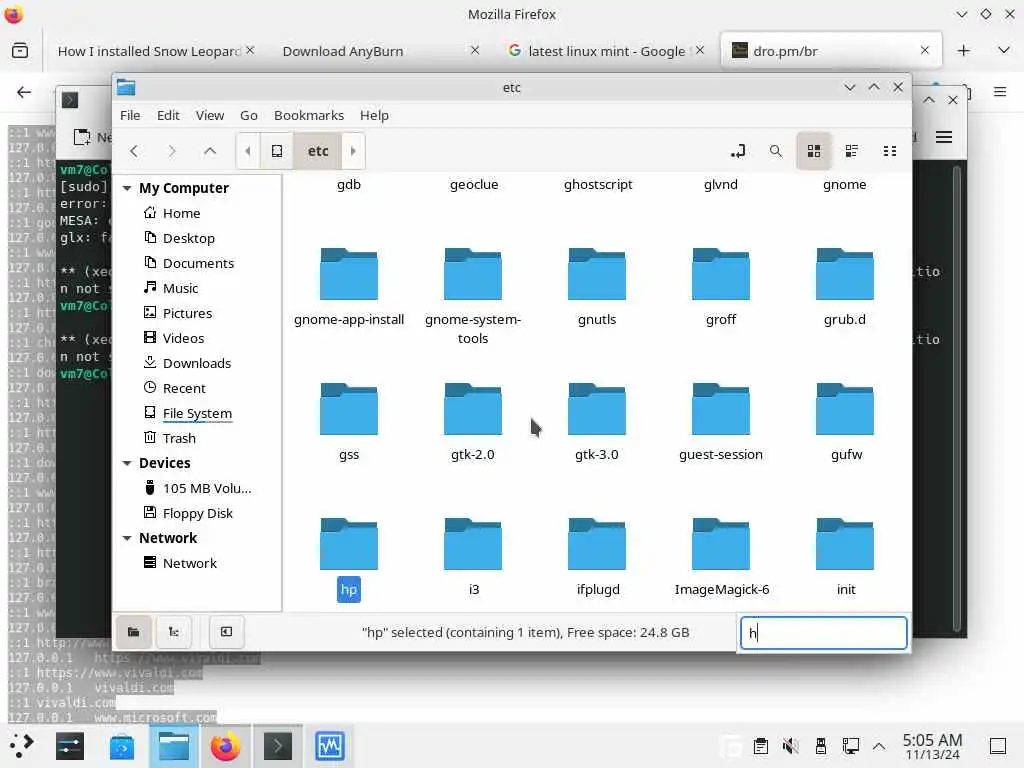
Task: Go forward in etc file manager
Action: click(172, 151)
